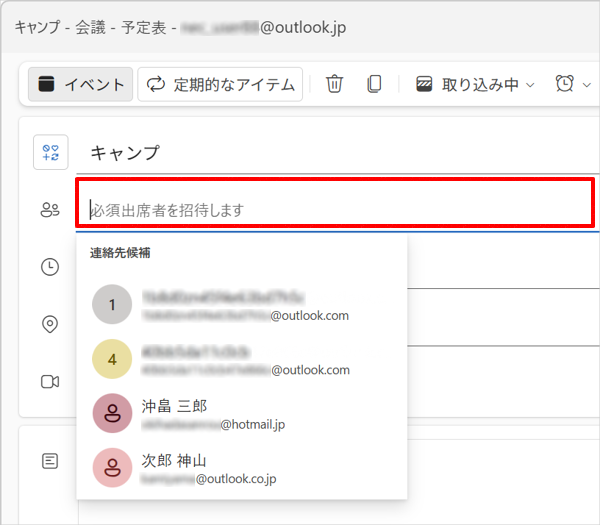
Task: Click the copy/duplicate event icon
Action: pos(374,84)
